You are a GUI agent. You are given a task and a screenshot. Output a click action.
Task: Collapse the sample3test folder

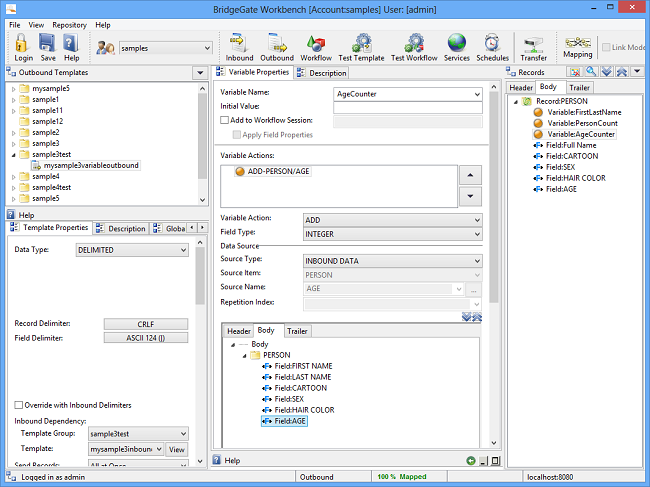click(x=13, y=155)
